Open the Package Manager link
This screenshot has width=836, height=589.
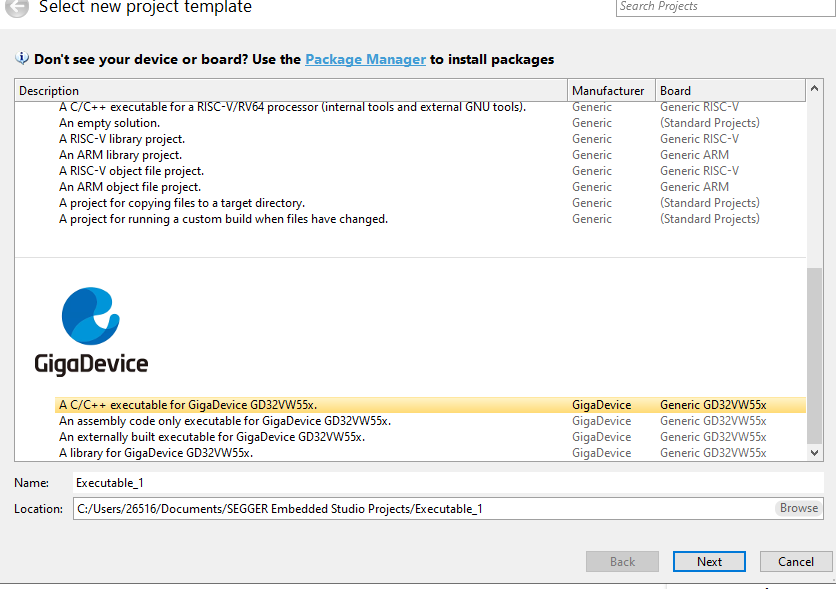coord(365,59)
